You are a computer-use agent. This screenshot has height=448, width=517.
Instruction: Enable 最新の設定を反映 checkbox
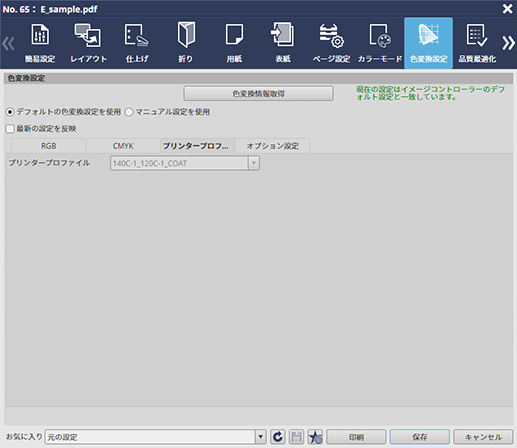(x=10, y=129)
